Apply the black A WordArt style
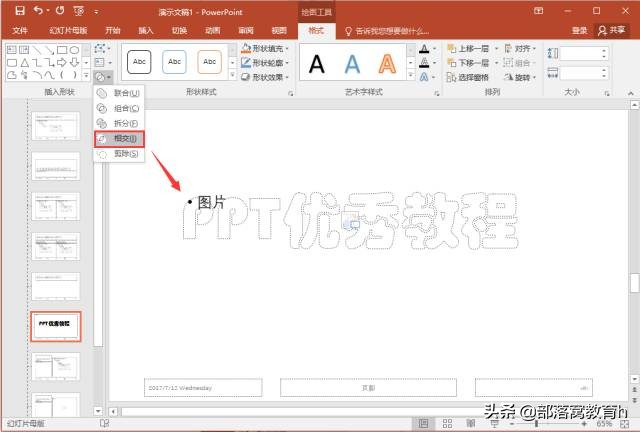640x432 pixels. tap(317, 63)
